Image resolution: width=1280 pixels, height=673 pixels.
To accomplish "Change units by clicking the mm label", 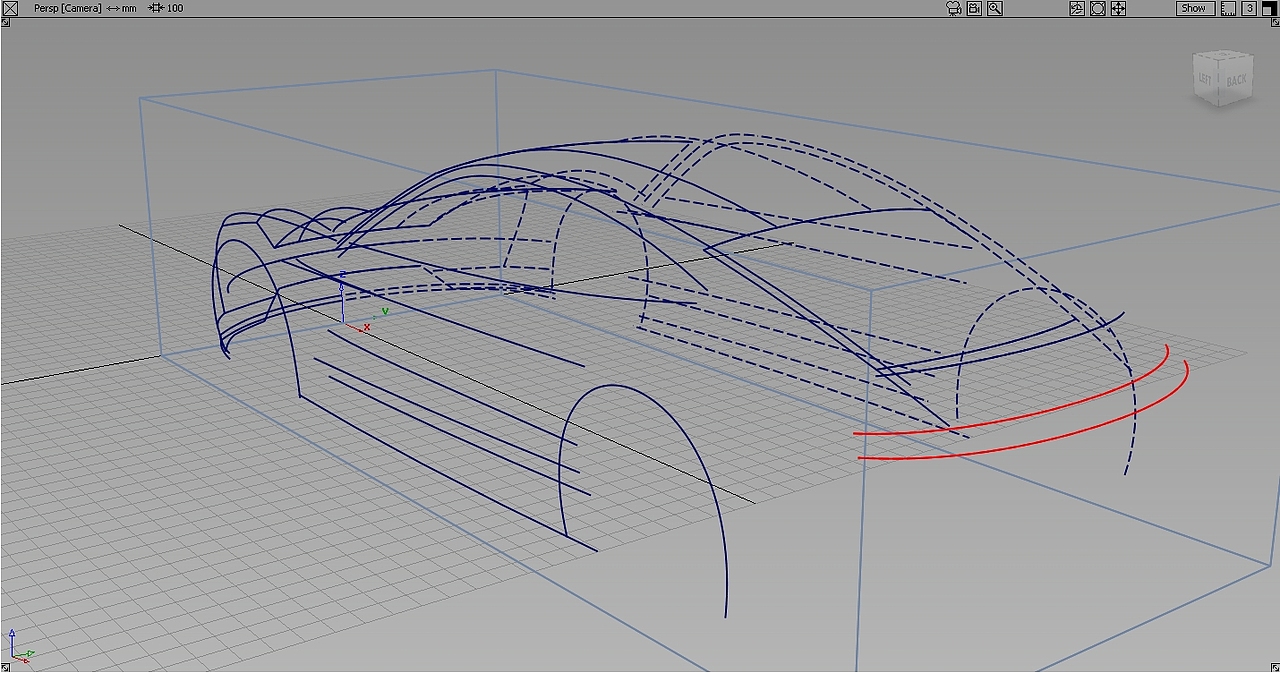I will coord(128,8).
